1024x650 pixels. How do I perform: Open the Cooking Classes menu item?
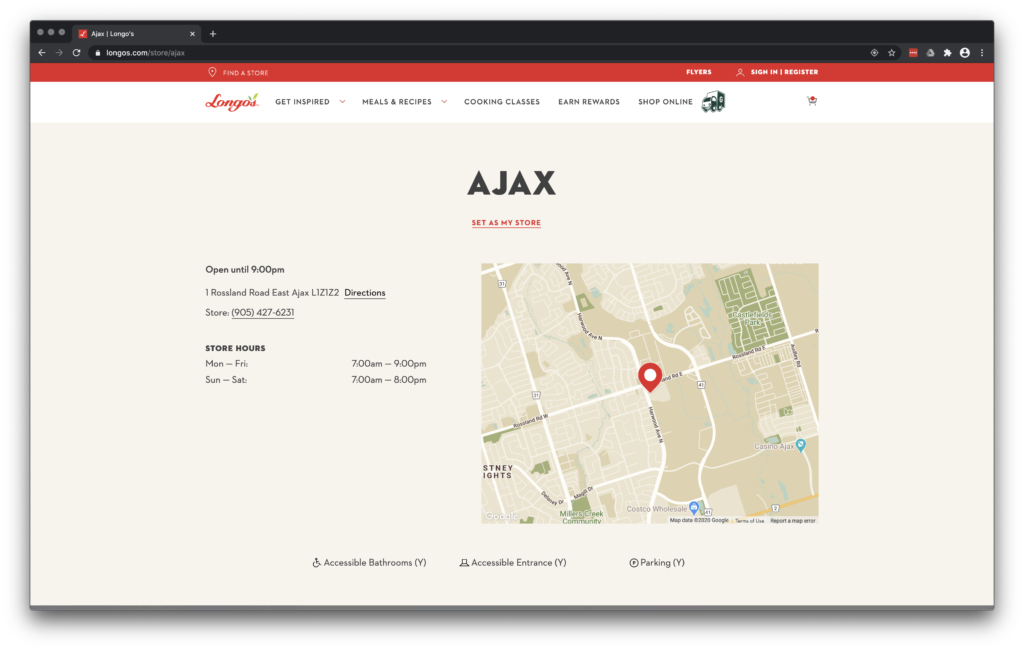pos(501,102)
